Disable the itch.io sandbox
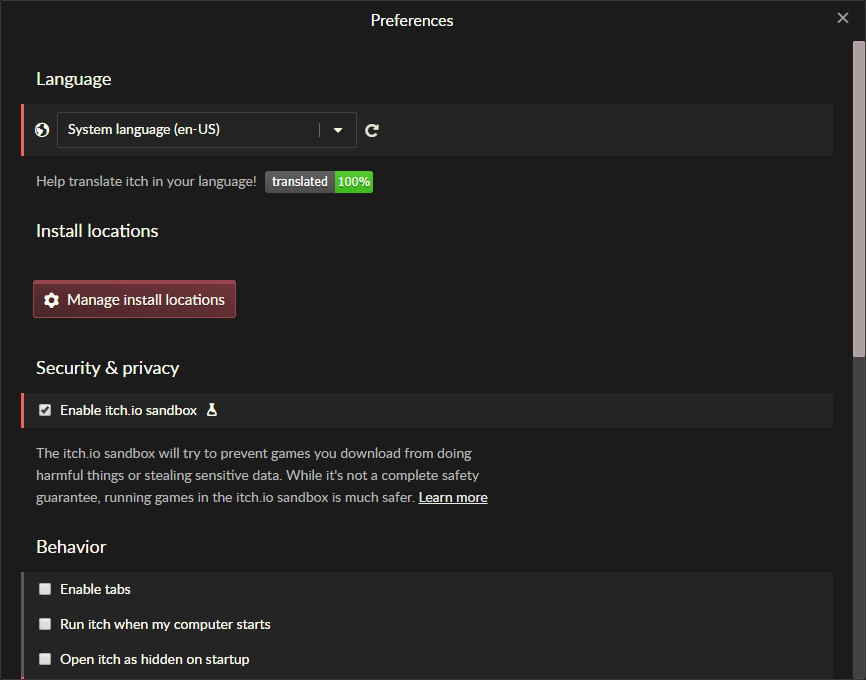 45,409
